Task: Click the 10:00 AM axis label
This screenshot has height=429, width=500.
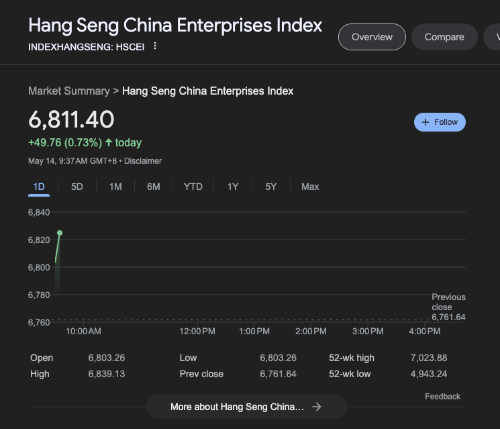Action: (83, 331)
